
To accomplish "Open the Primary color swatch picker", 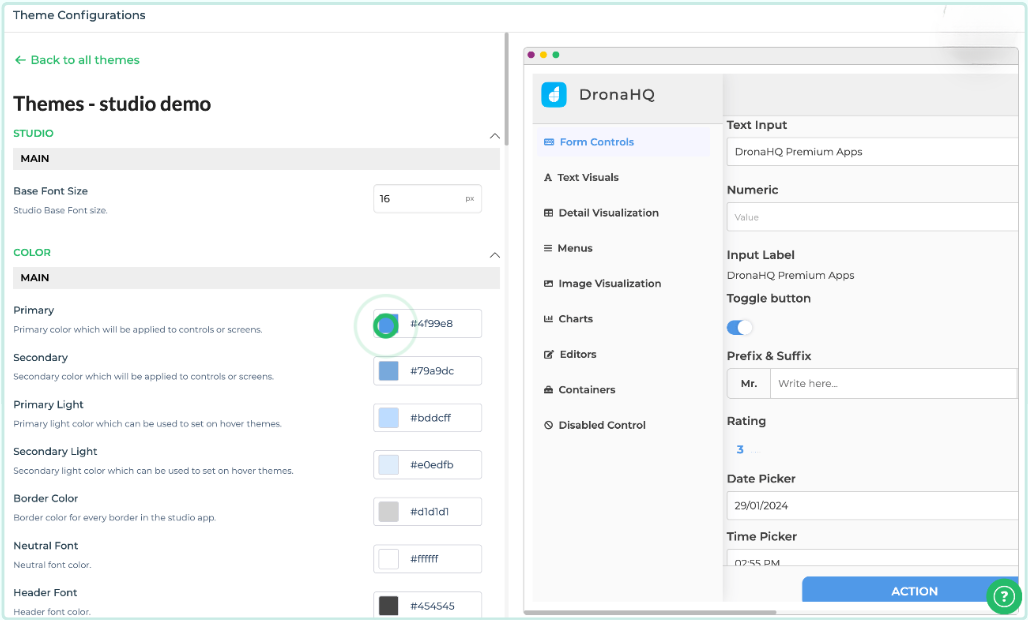I will coord(388,323).
